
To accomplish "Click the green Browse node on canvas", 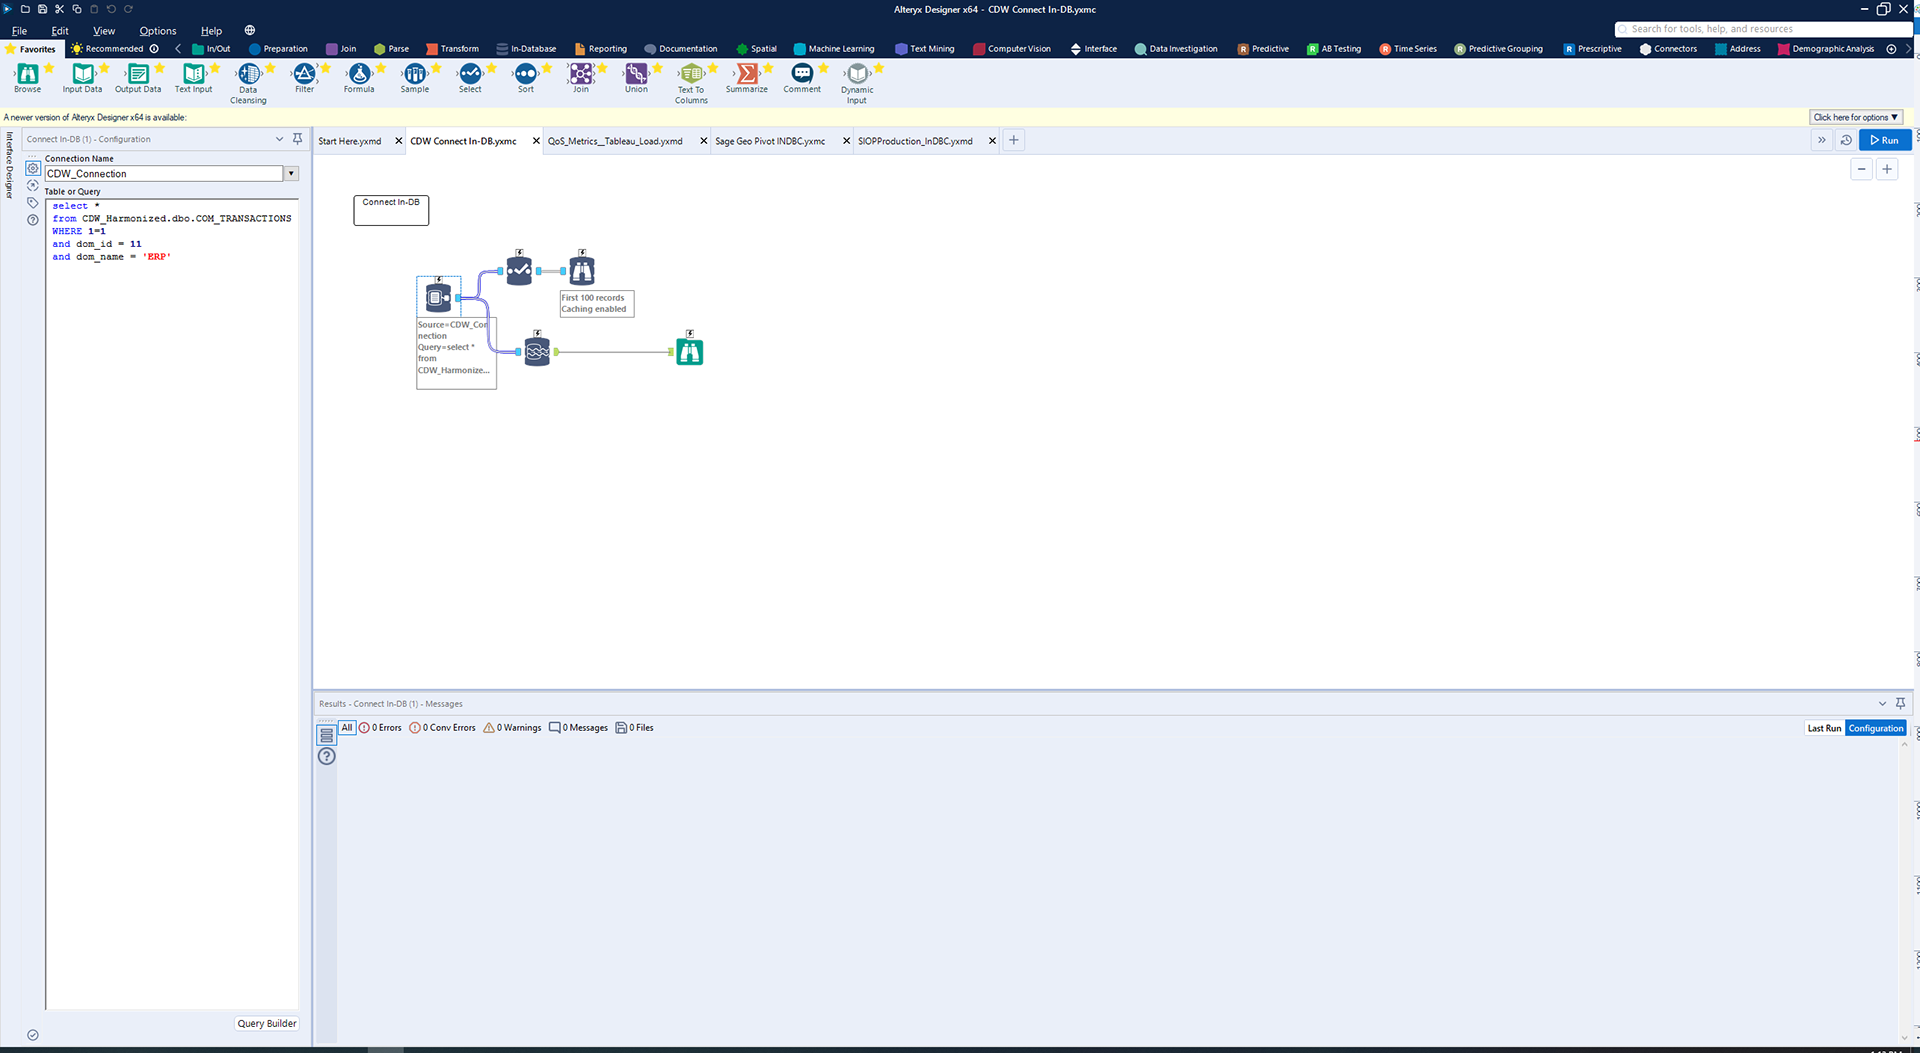I will coord(690,352).
